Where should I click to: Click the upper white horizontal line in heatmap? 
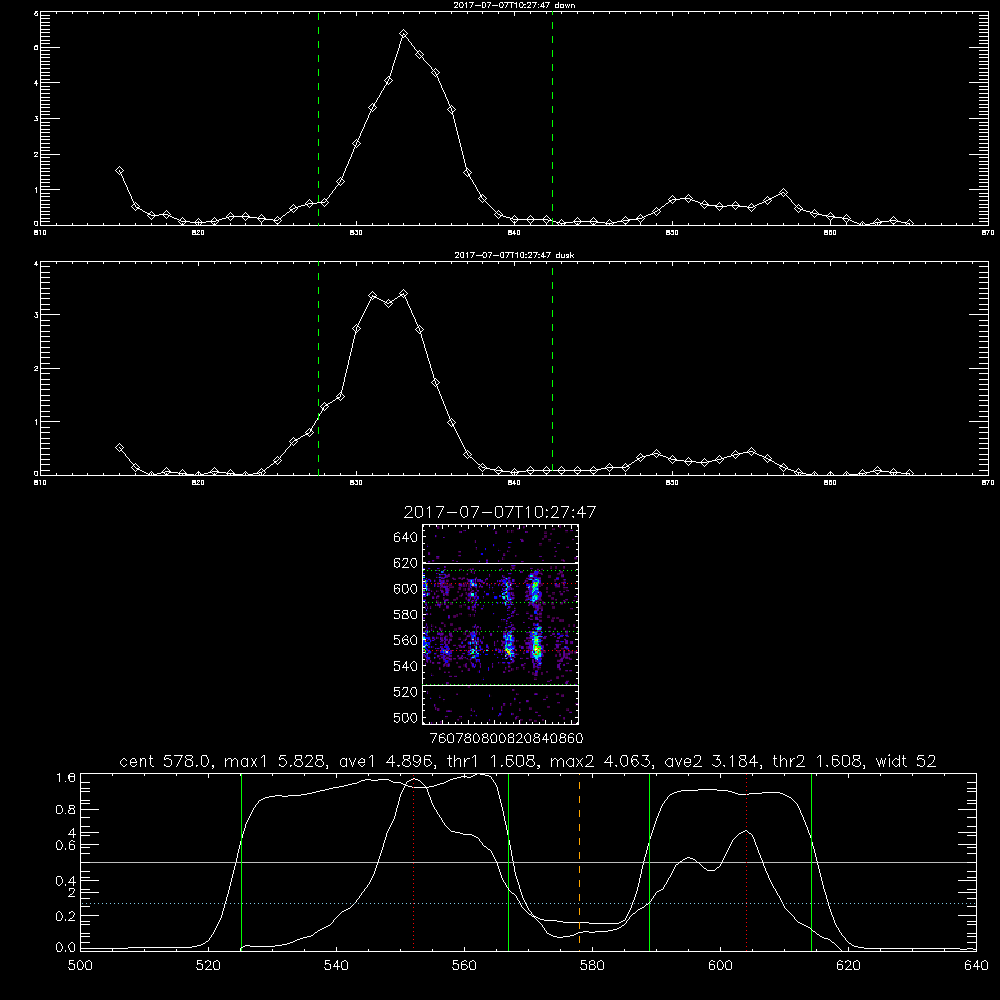[x=501, y=563]
